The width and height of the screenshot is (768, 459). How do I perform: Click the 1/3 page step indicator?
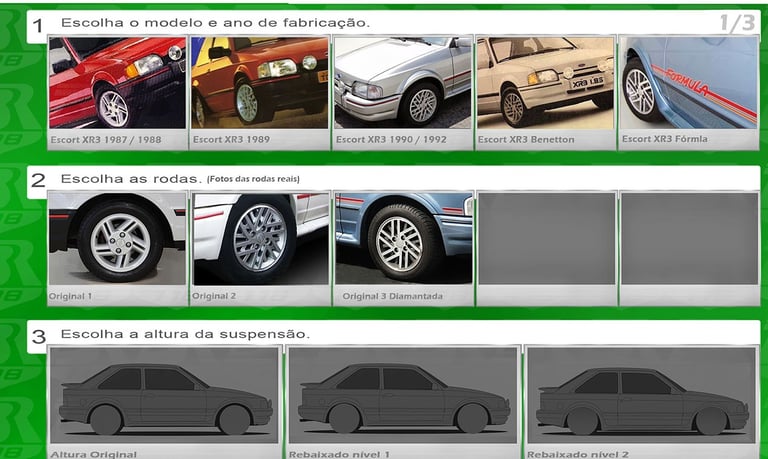pos(737,23)
